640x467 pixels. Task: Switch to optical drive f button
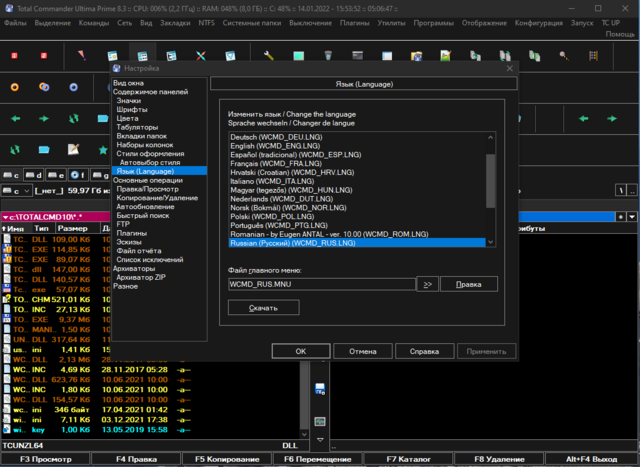click(78, 176)
